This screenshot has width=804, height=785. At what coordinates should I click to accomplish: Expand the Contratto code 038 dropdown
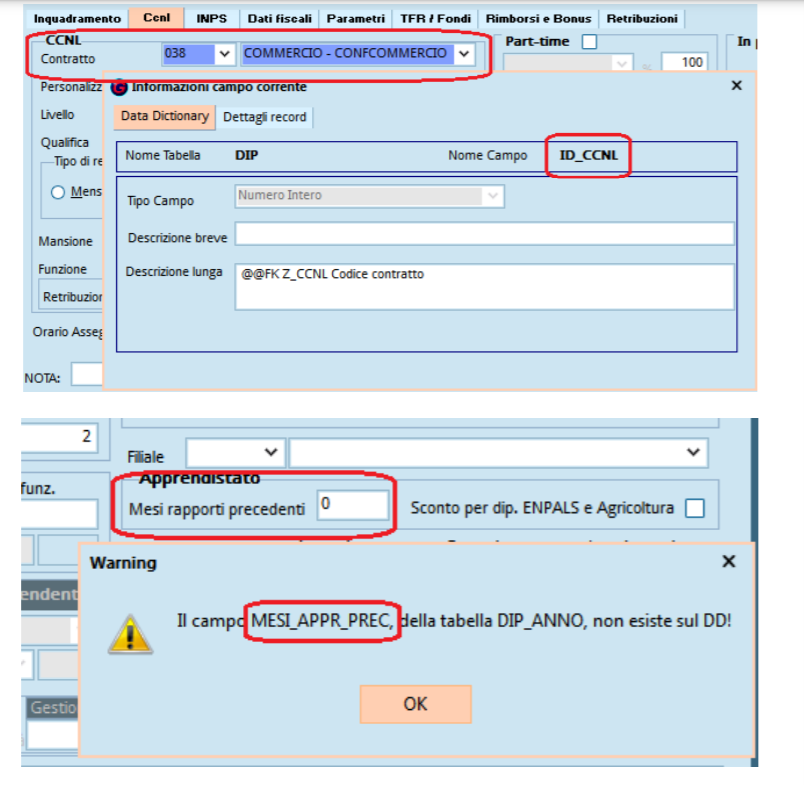(x=224, y=54)
